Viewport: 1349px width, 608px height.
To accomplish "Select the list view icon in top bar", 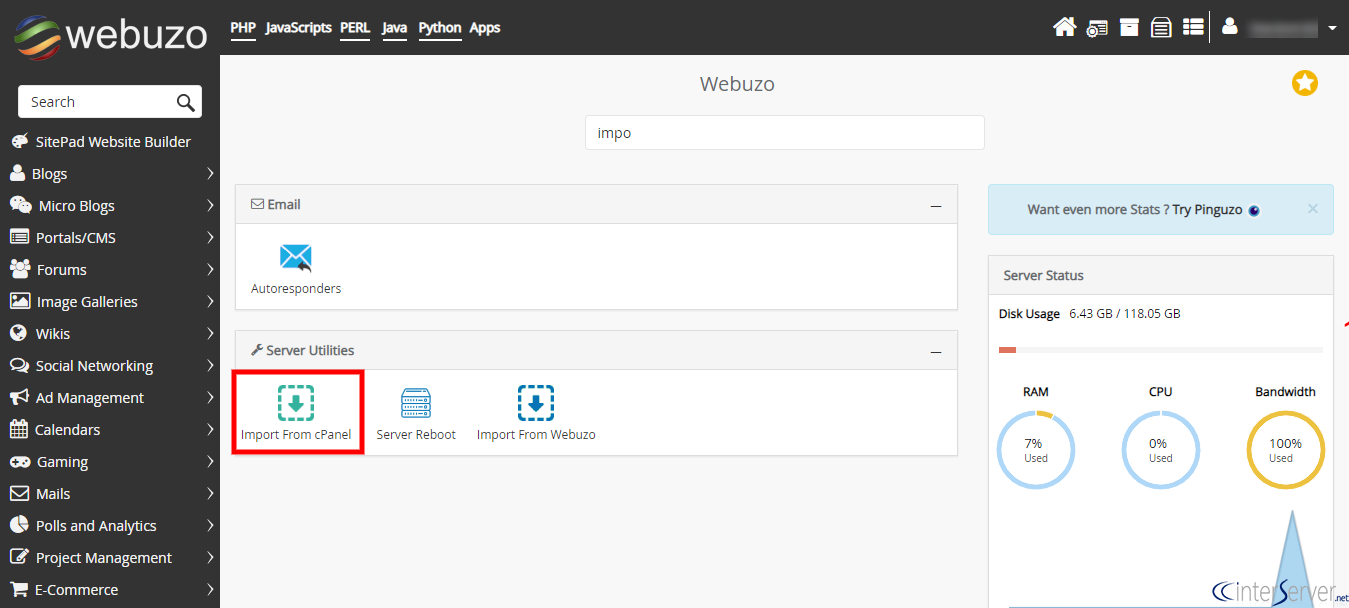I will [1193, 27].
